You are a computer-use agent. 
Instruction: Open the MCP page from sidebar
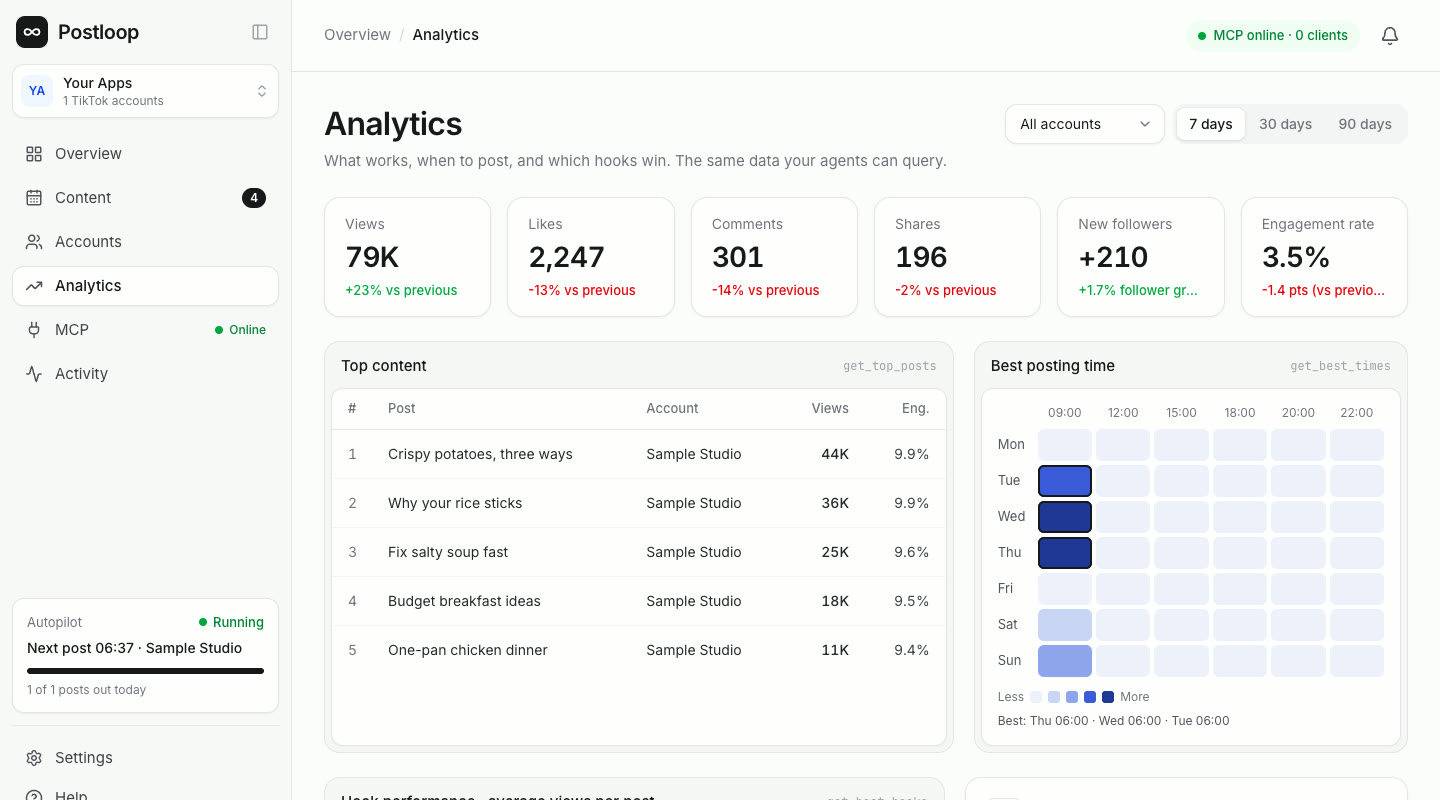145,329
